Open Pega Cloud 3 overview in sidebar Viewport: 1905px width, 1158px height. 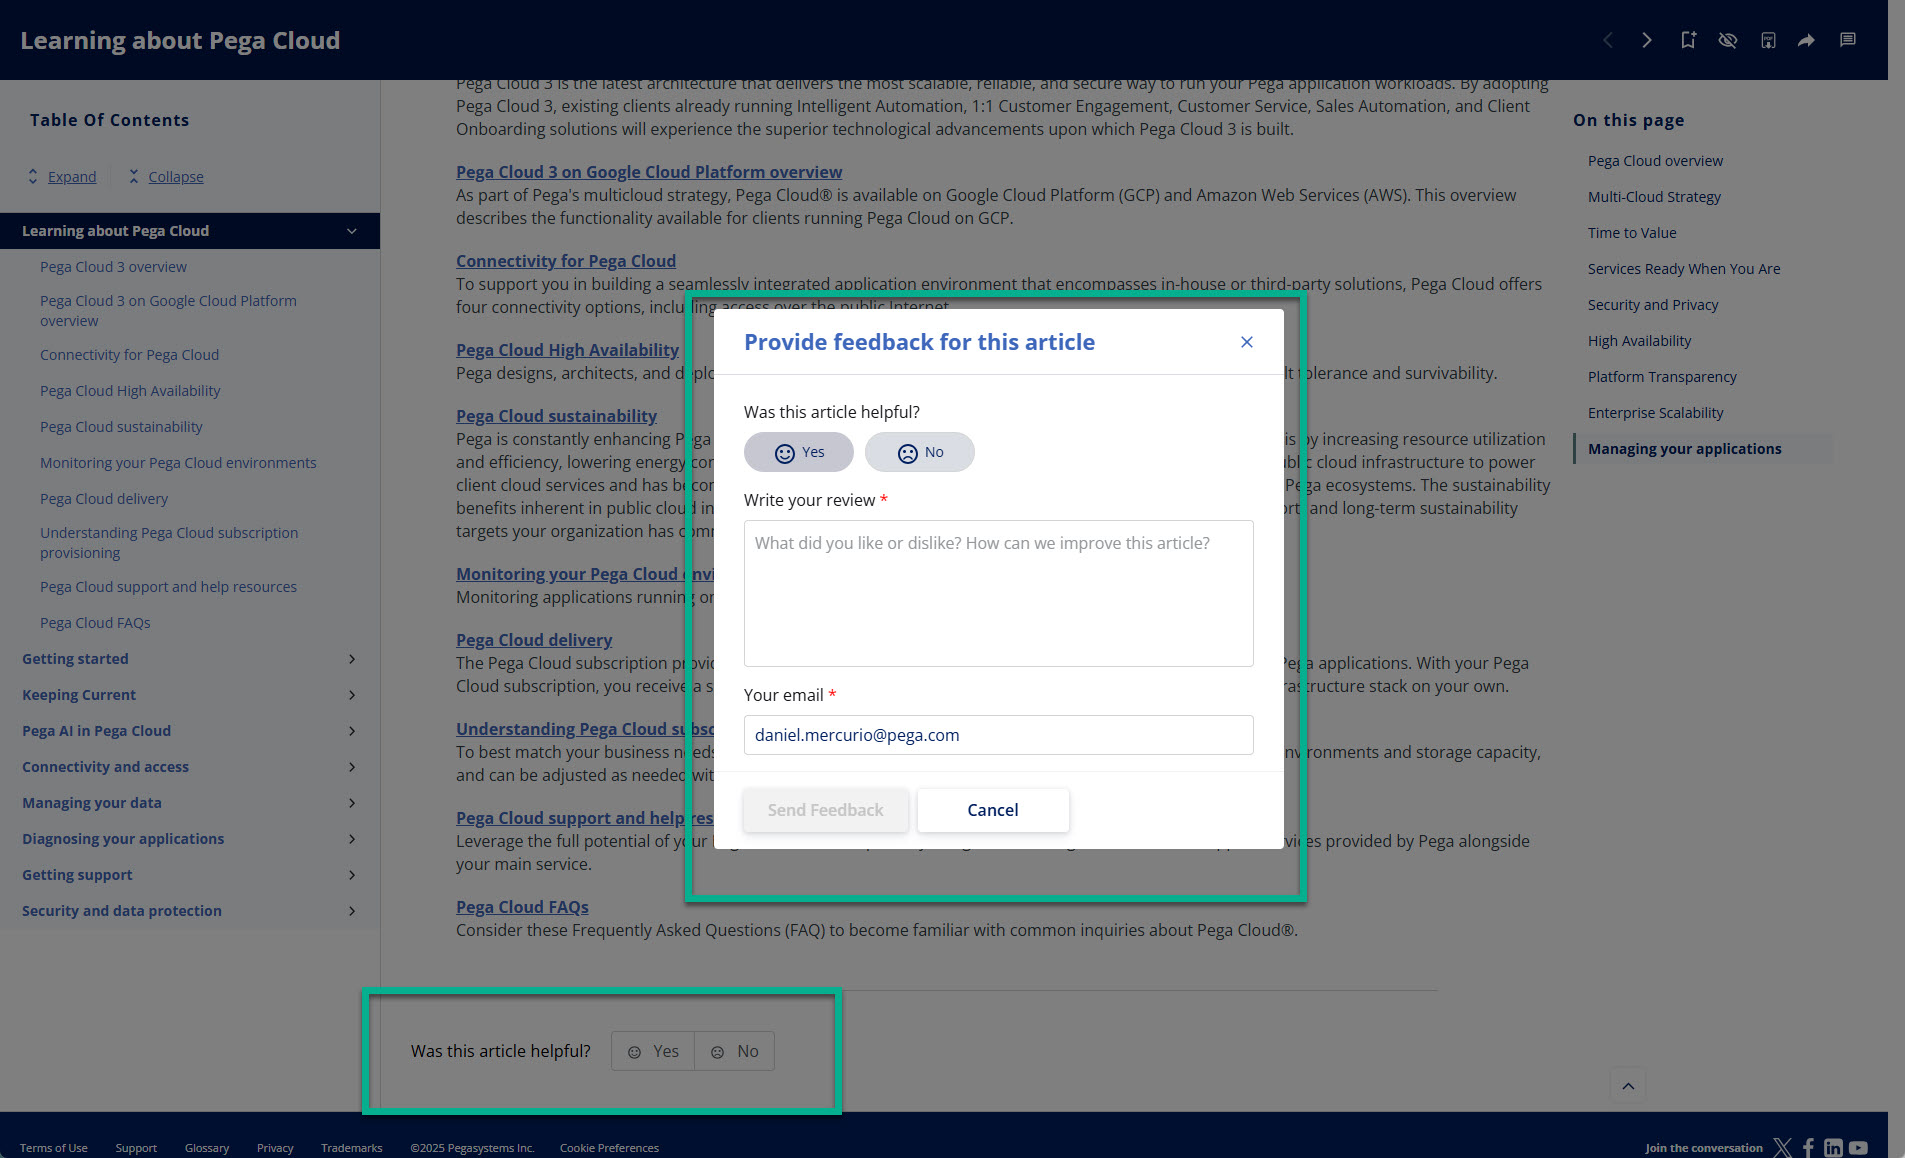click(x=113, y=267)
